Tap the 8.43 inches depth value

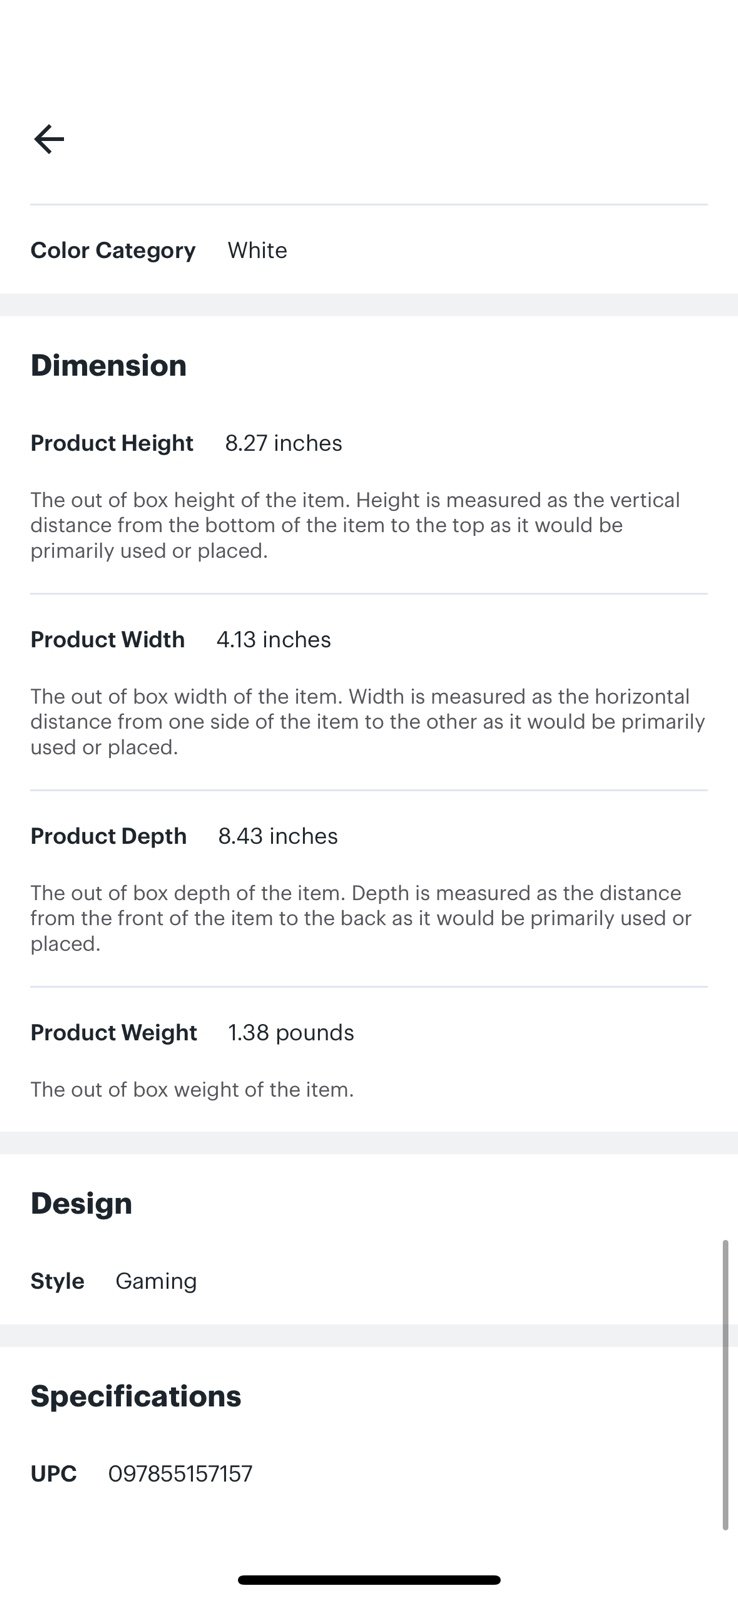(278, 836)
